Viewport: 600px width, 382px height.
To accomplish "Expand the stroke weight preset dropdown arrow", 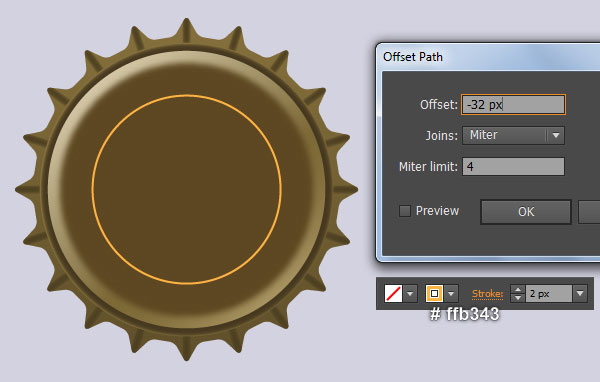I will coord(580,294).
